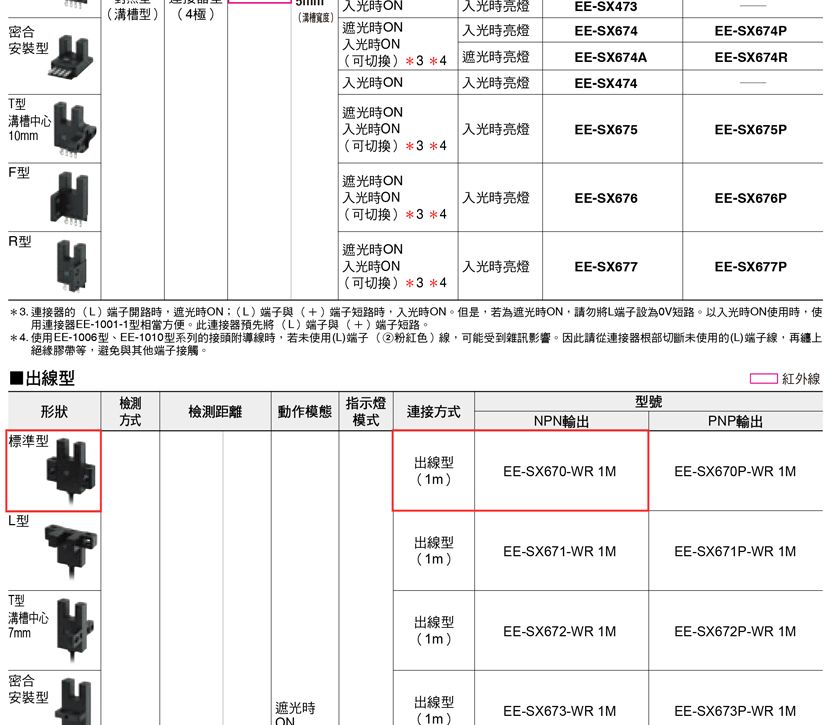Click the footnote ＊3 text paragraph
830x725 pixels.
(x=416, y=318)
